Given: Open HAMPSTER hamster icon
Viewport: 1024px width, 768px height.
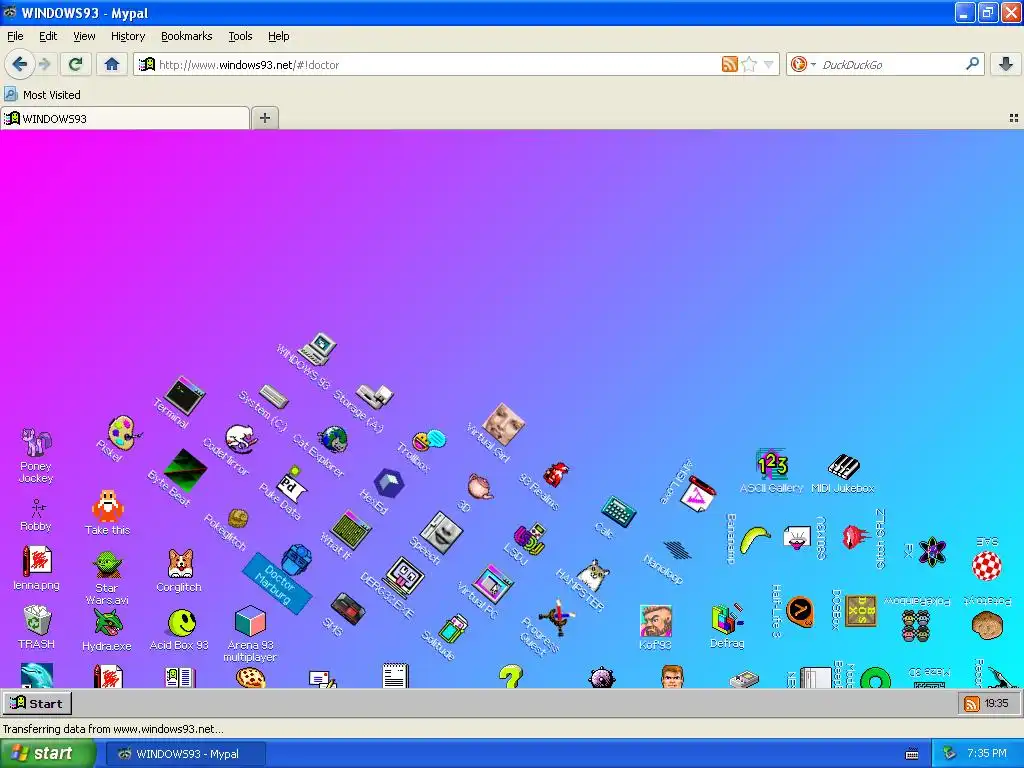Looking at the screenshot, I should click(x=594, y=575).
